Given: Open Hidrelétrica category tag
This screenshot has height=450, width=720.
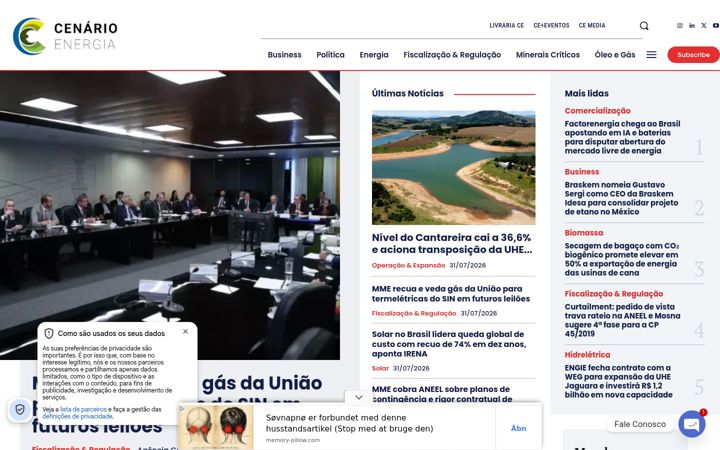Looking at the screenshot, I should [587, 355].
